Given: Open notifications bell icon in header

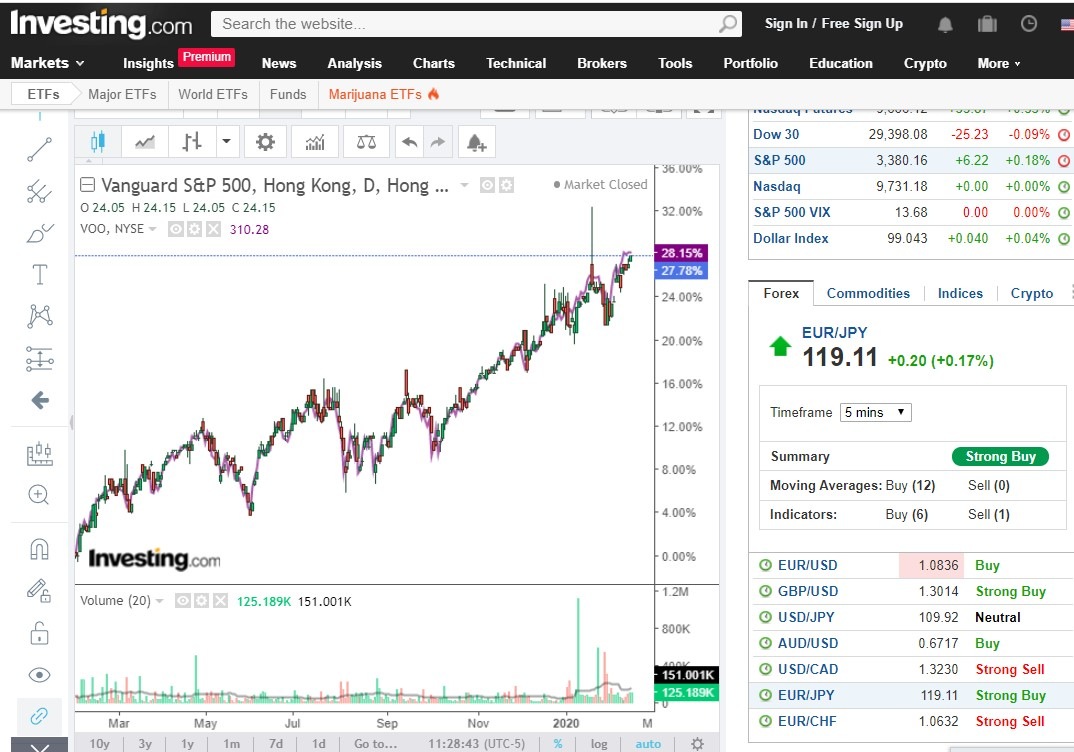Looking at the screenshot, I should pos(945,25).
